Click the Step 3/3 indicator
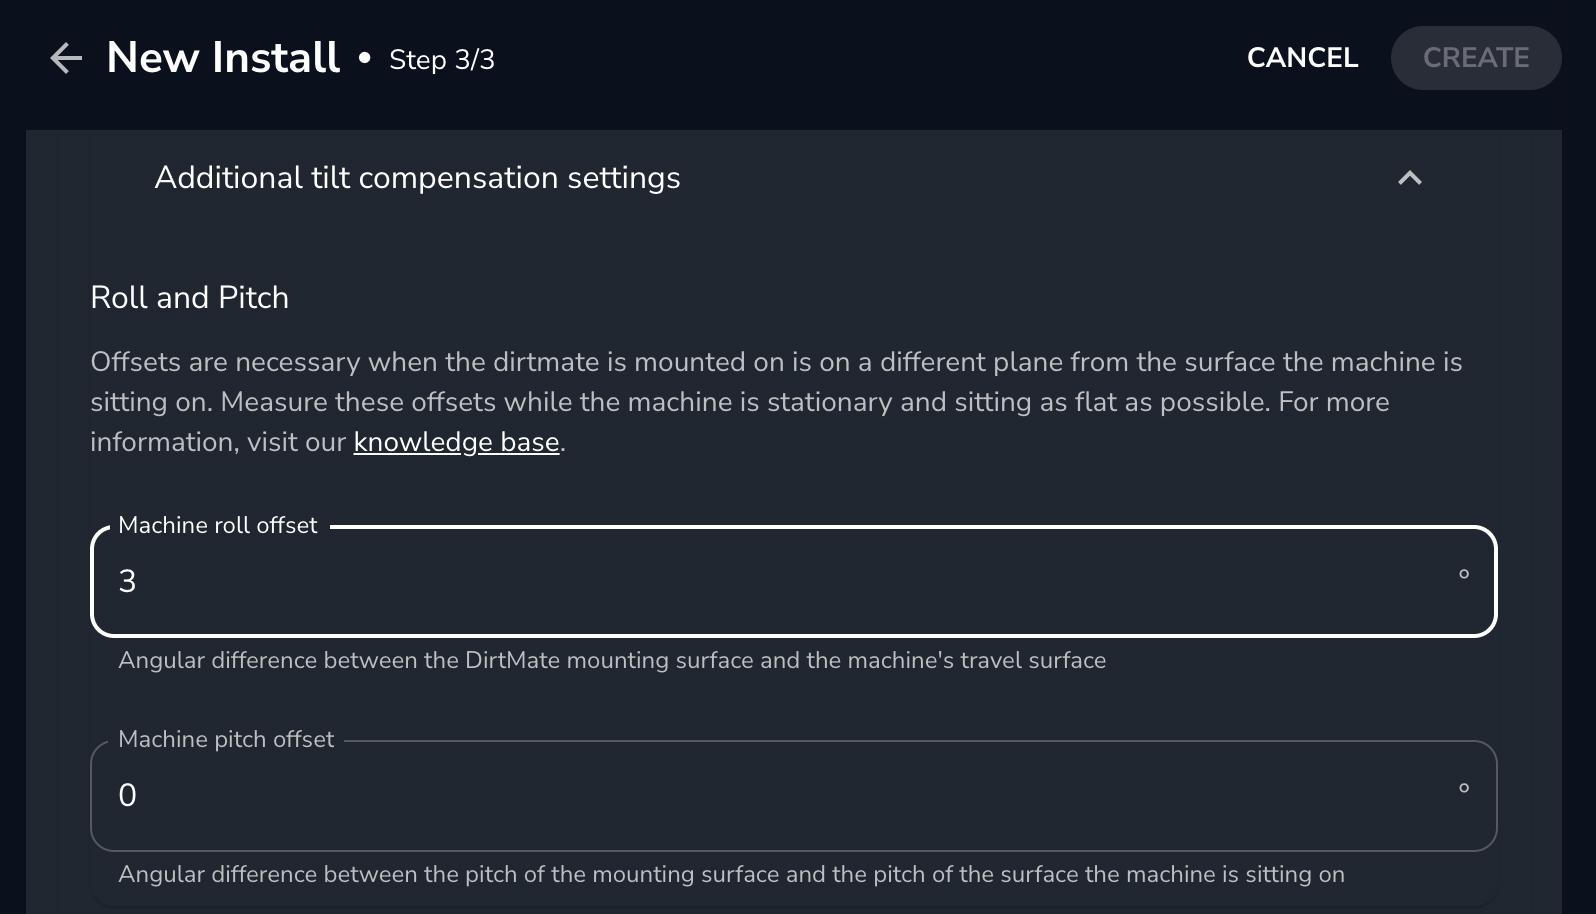Viewport: 1596px width, 914px height. click(x=441, y=60)
